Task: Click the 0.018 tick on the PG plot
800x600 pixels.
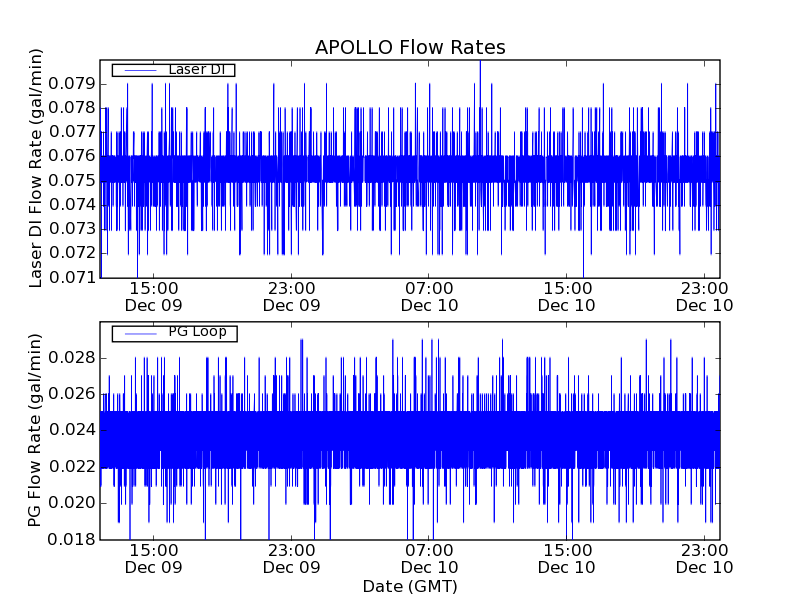Action: click(x=72, y=540)
